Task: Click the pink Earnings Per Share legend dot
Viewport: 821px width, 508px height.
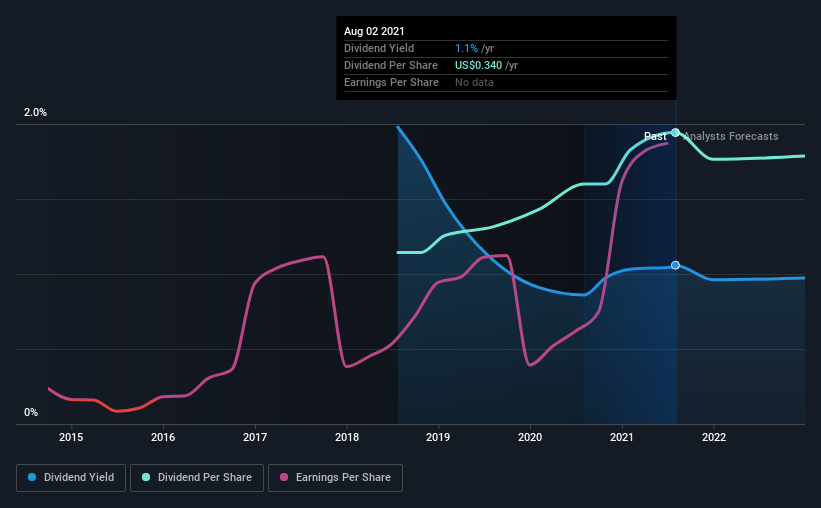Action: [284, 477]
